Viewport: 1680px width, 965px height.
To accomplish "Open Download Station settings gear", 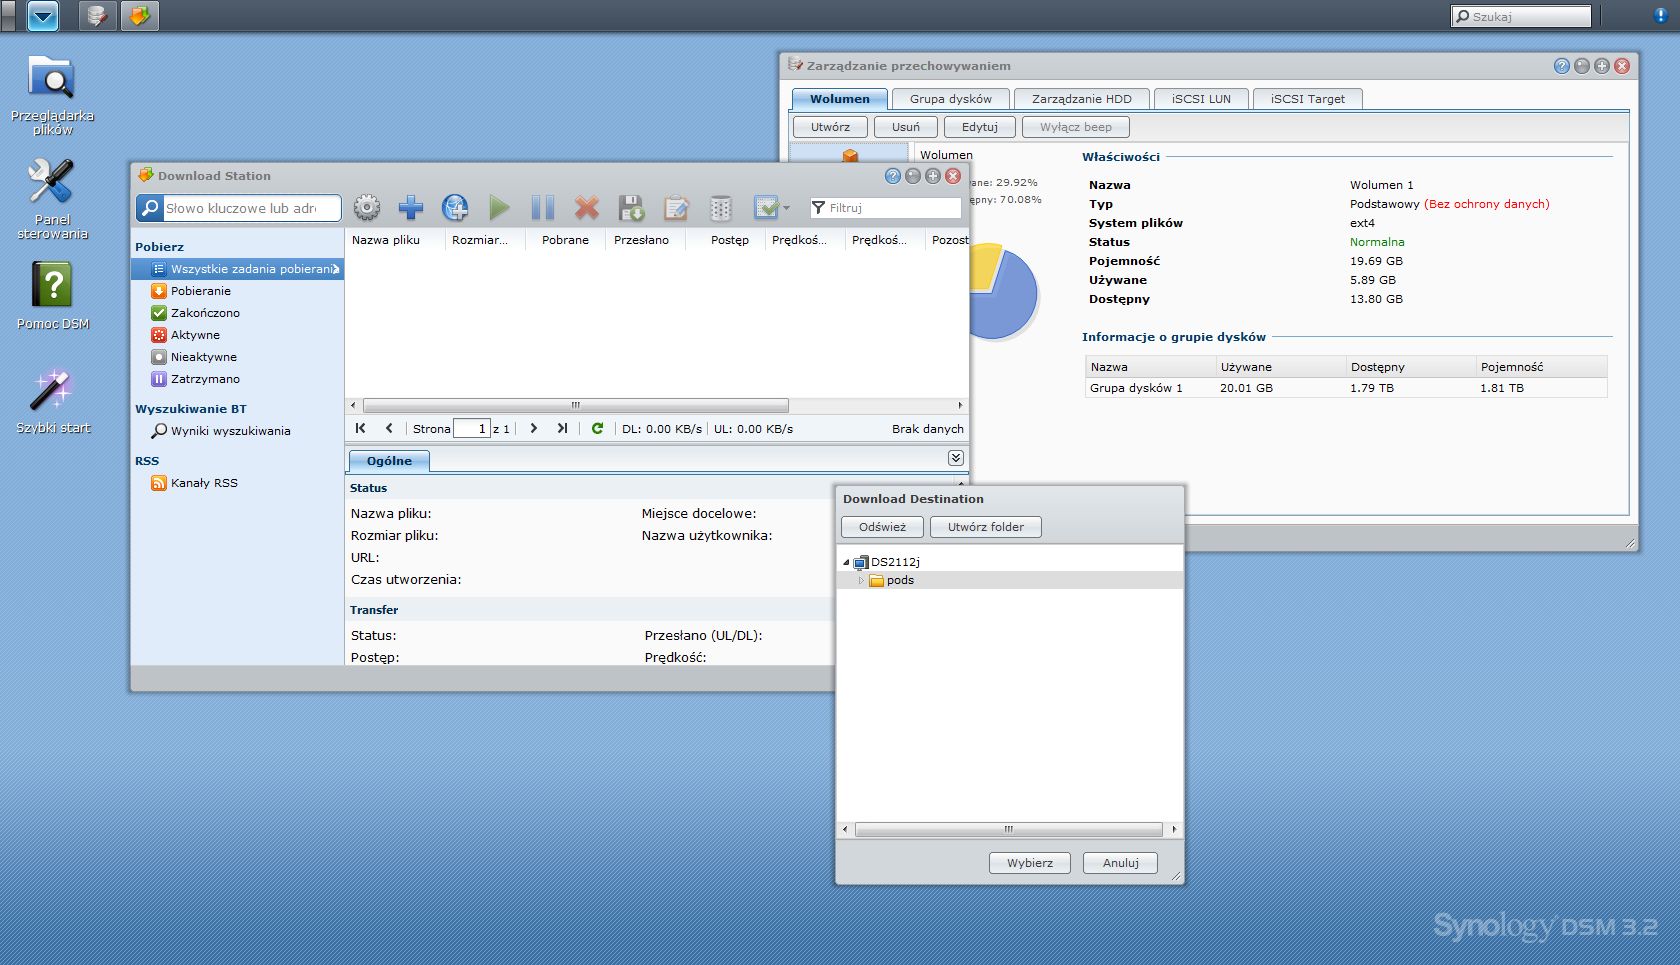I will coord(367,208).
